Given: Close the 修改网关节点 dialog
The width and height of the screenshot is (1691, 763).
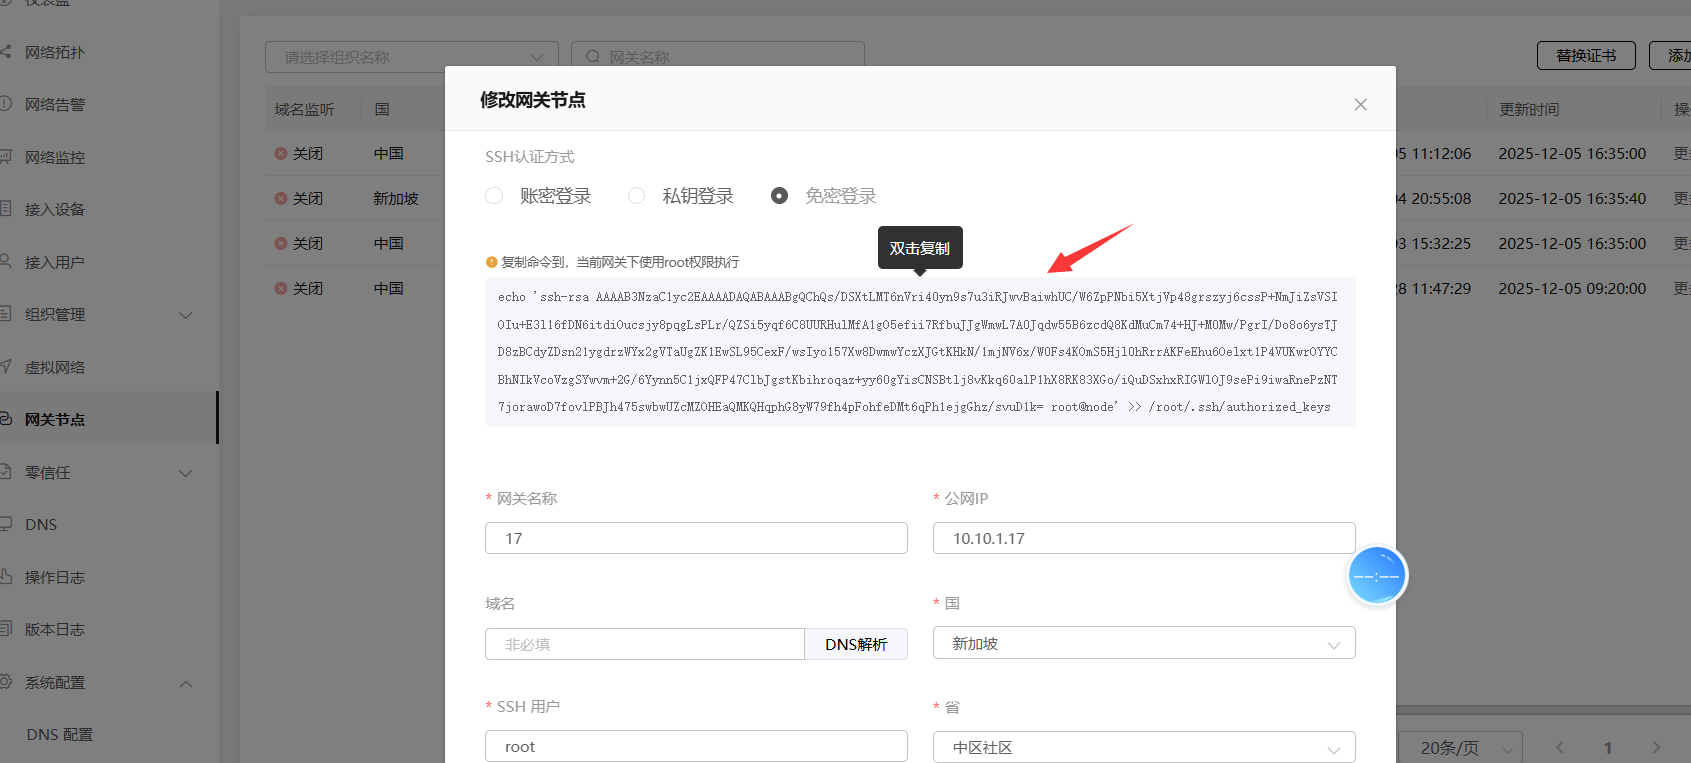Looking at the screenshot, I should point(1360,104).
